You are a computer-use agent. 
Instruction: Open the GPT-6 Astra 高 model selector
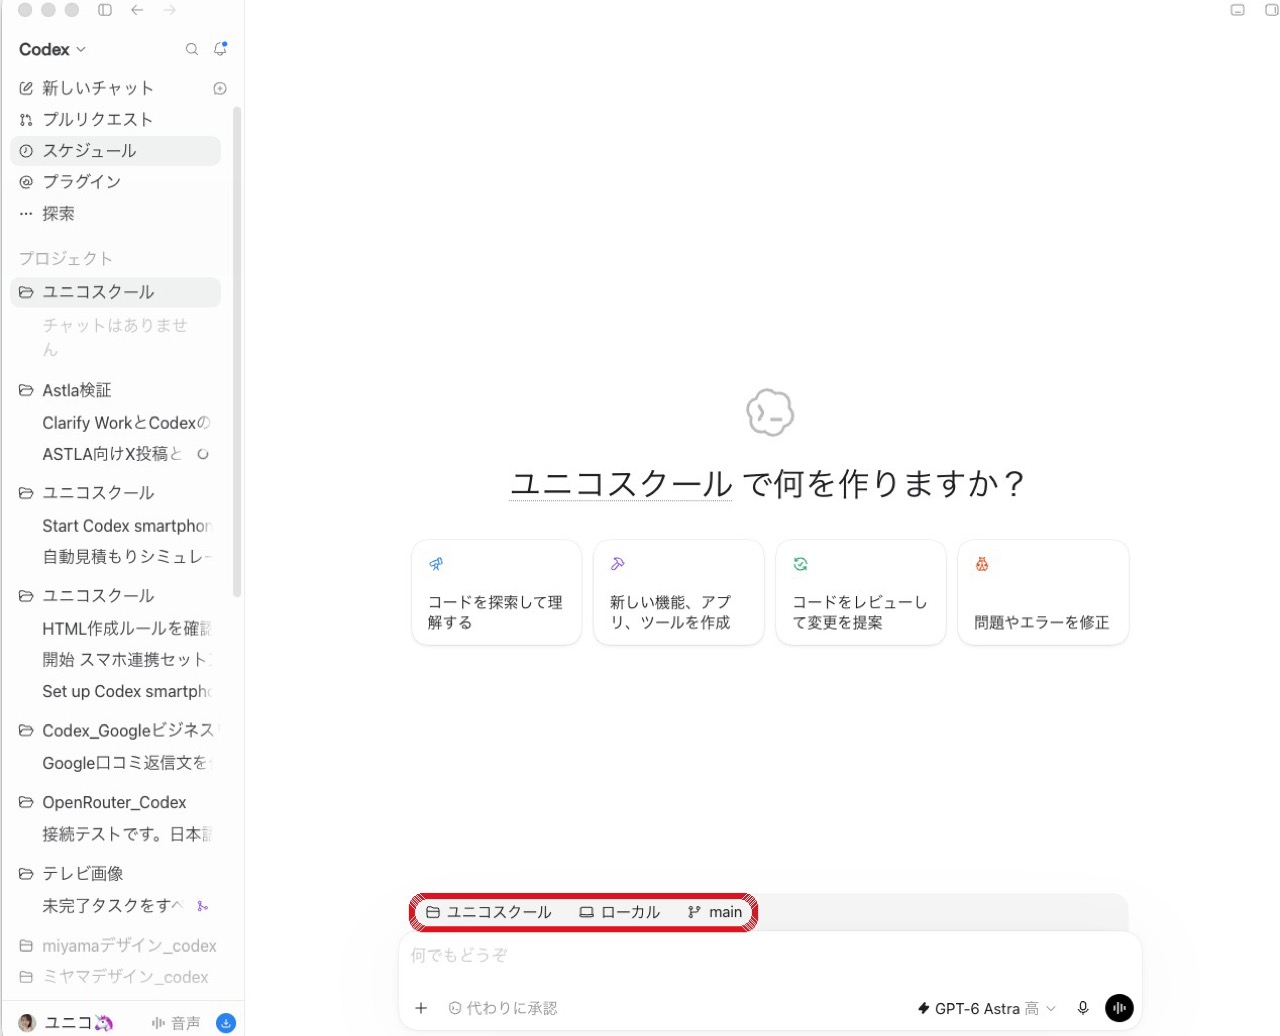point(986,1008)
